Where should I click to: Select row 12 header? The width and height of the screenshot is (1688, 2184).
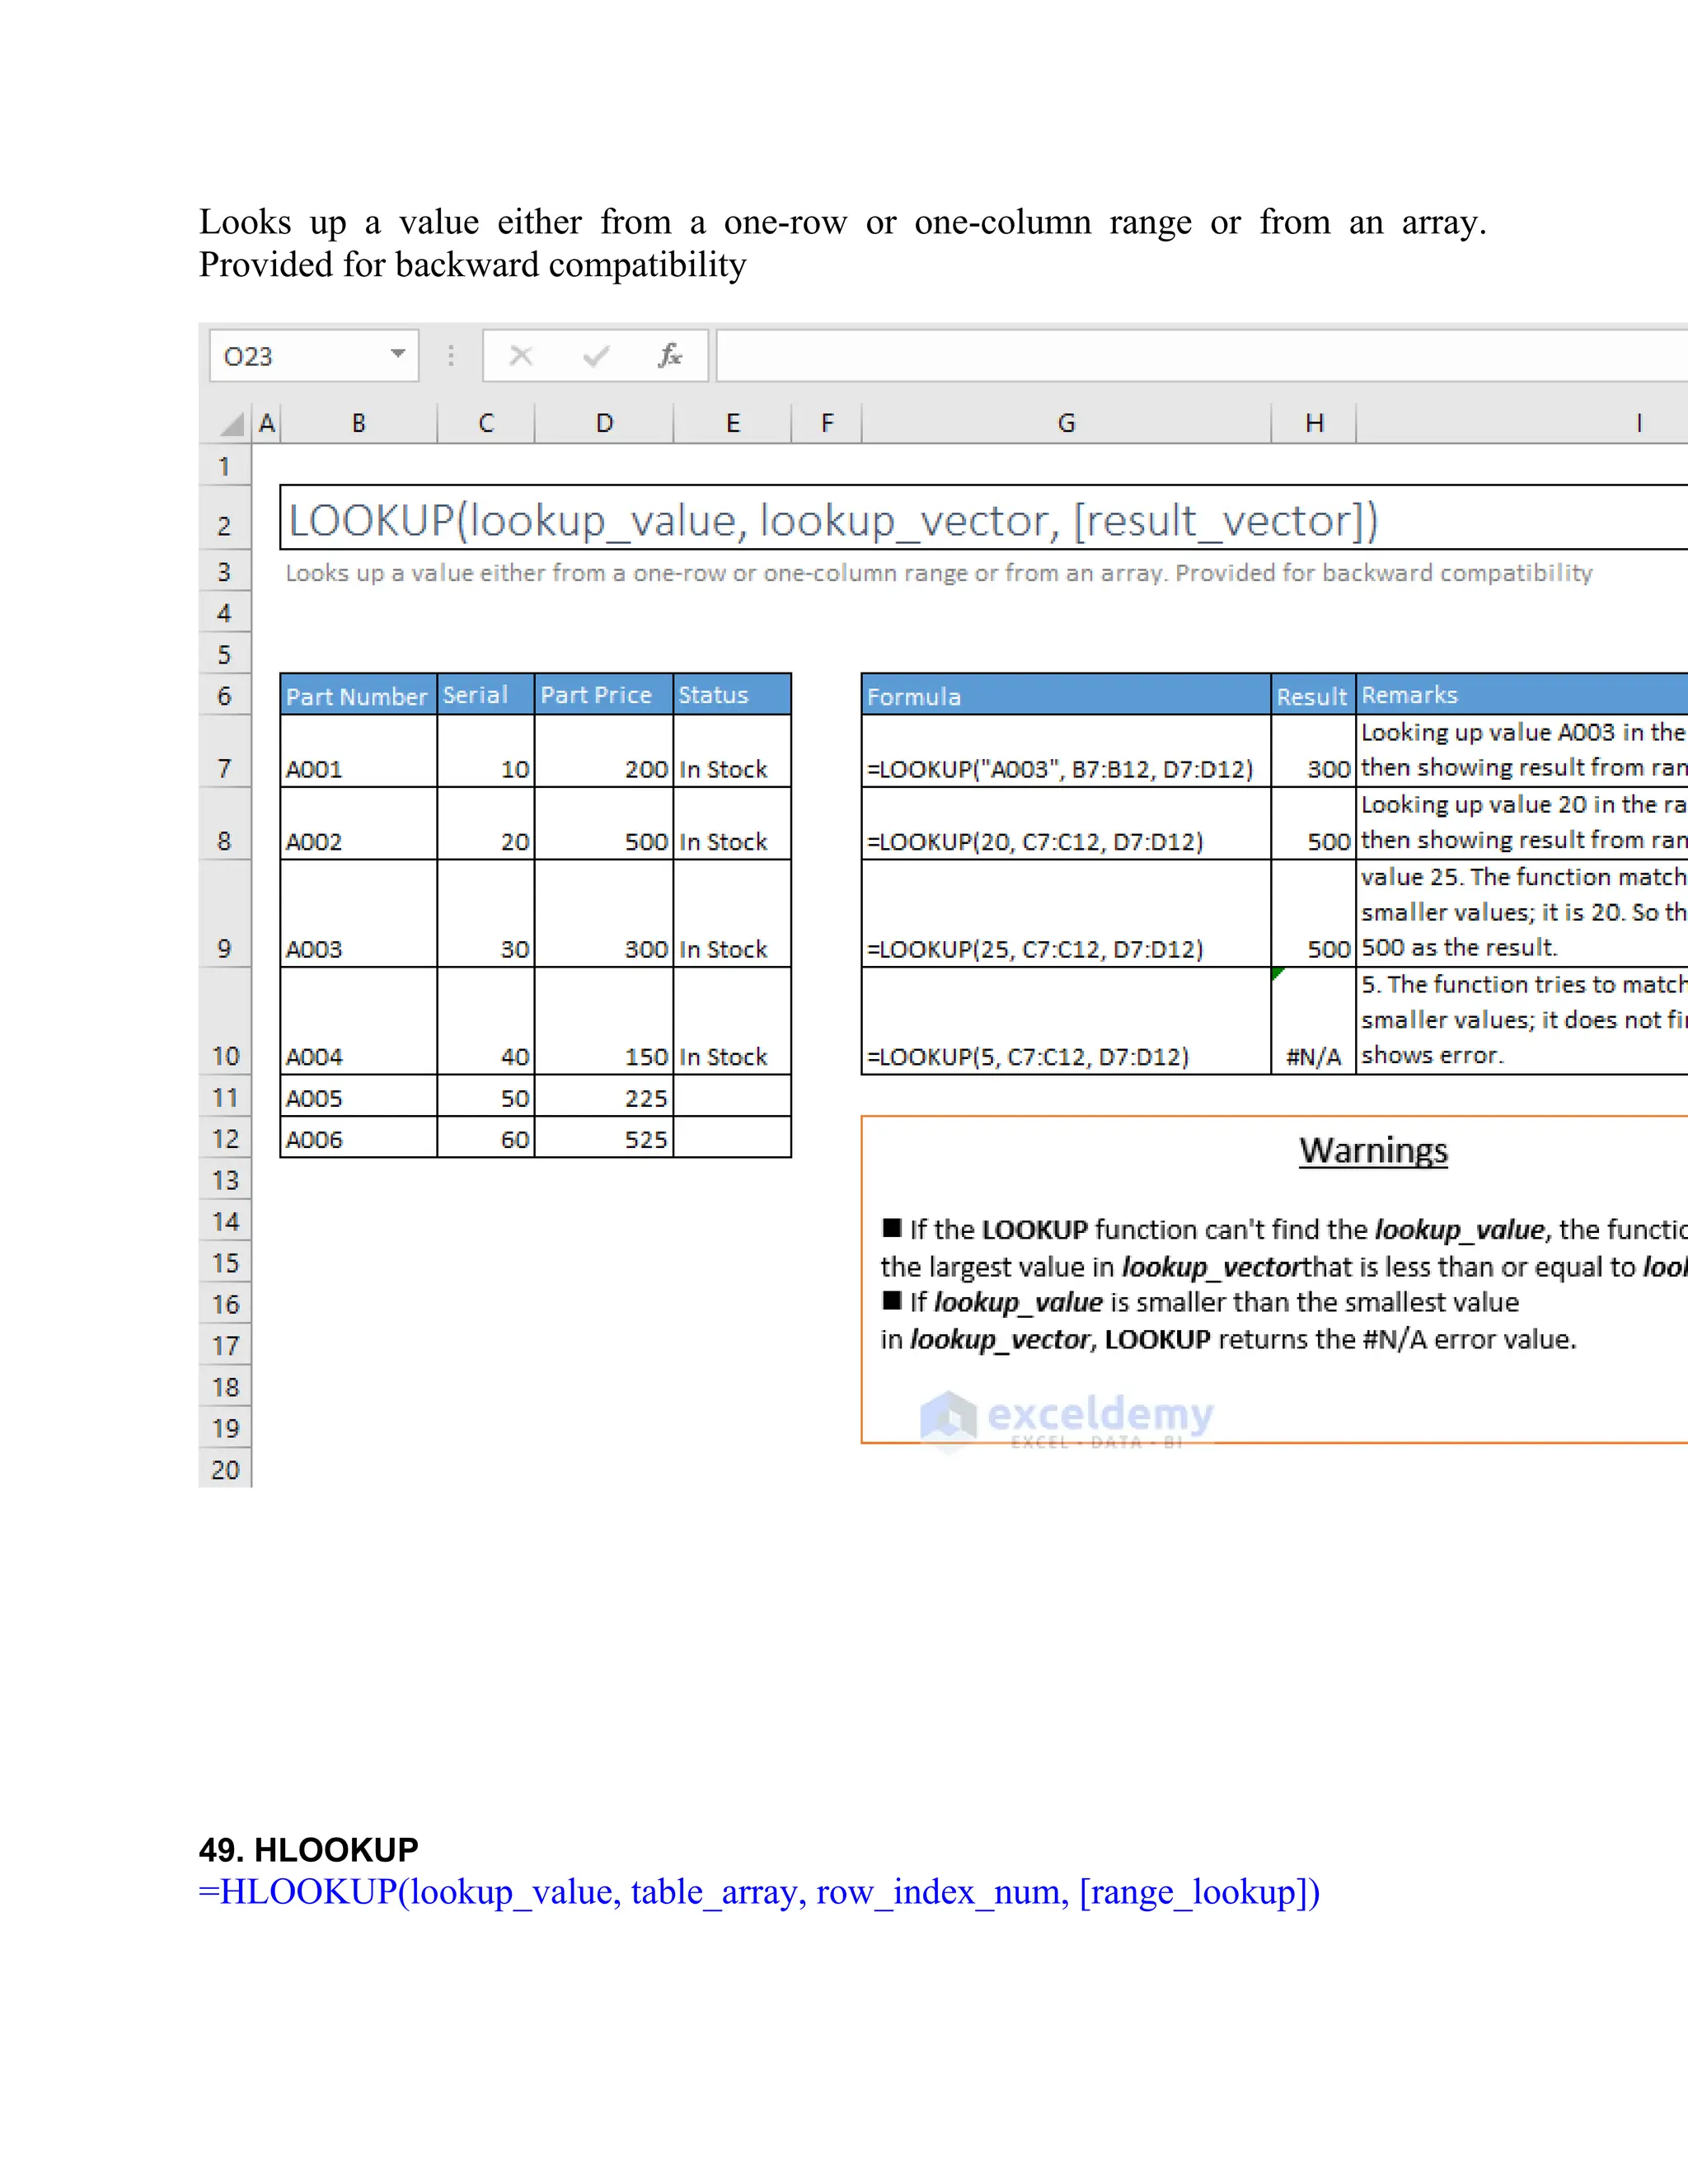225,1138
